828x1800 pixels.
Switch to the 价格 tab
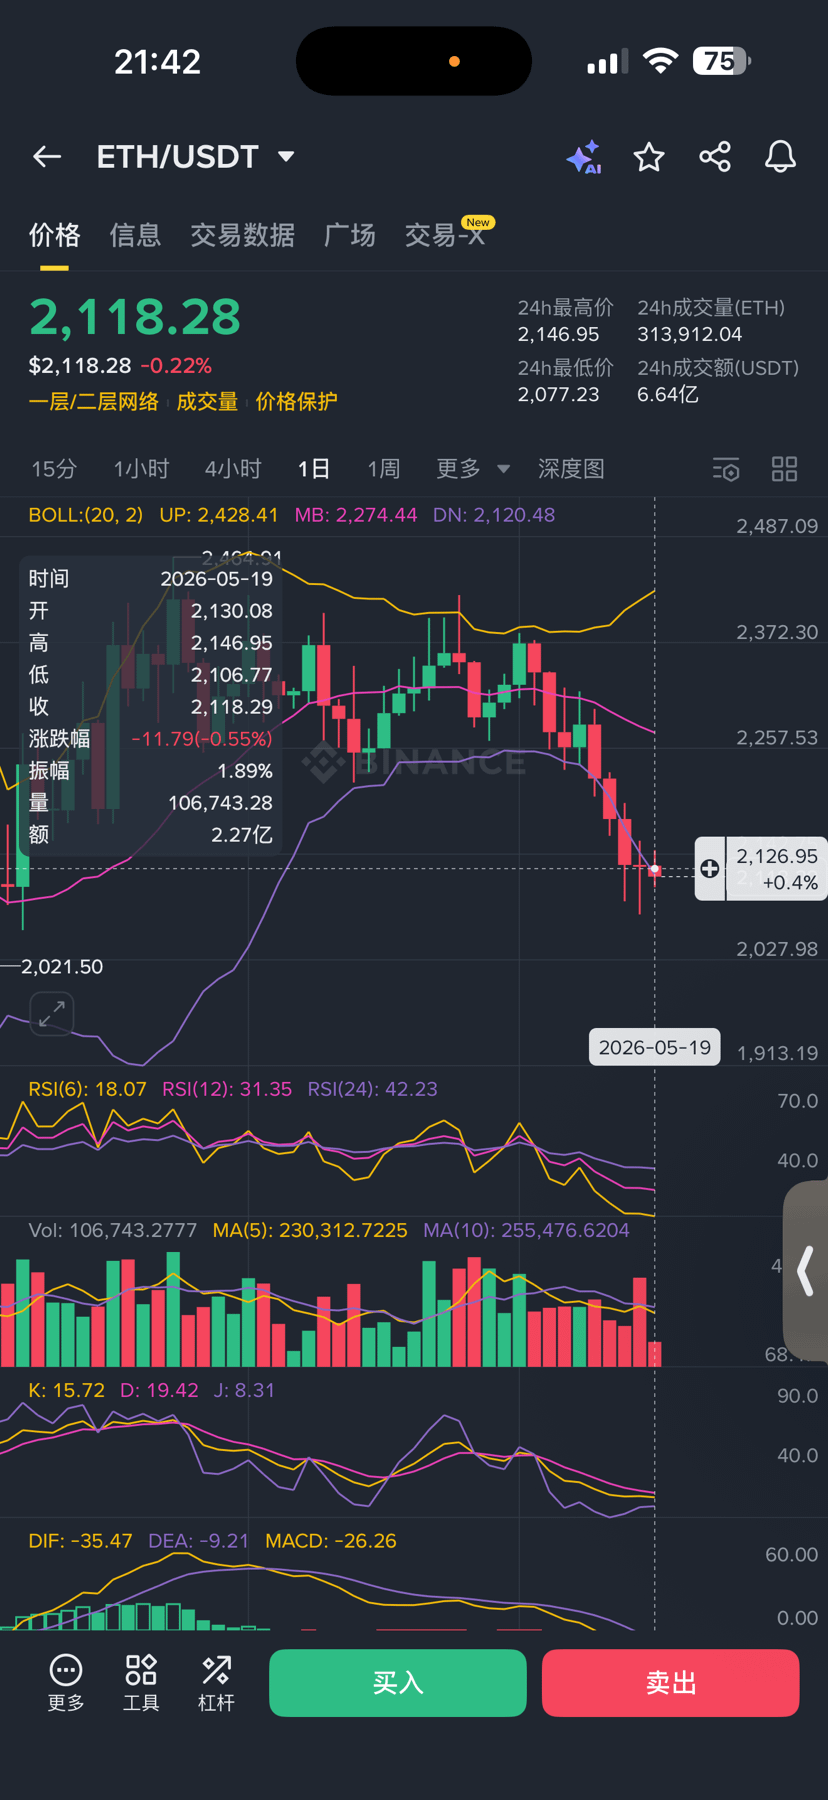click(x=54, y=235)
